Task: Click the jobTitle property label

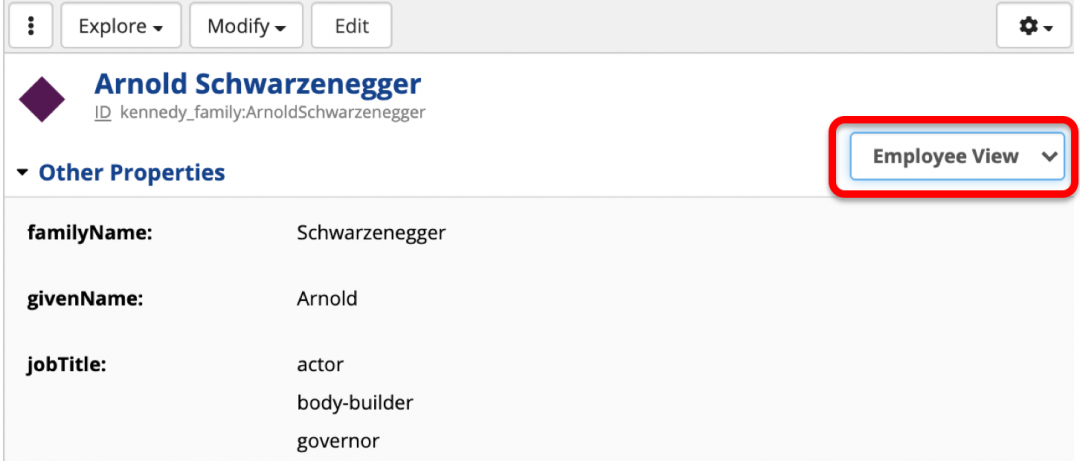Action: pos(67,364)
